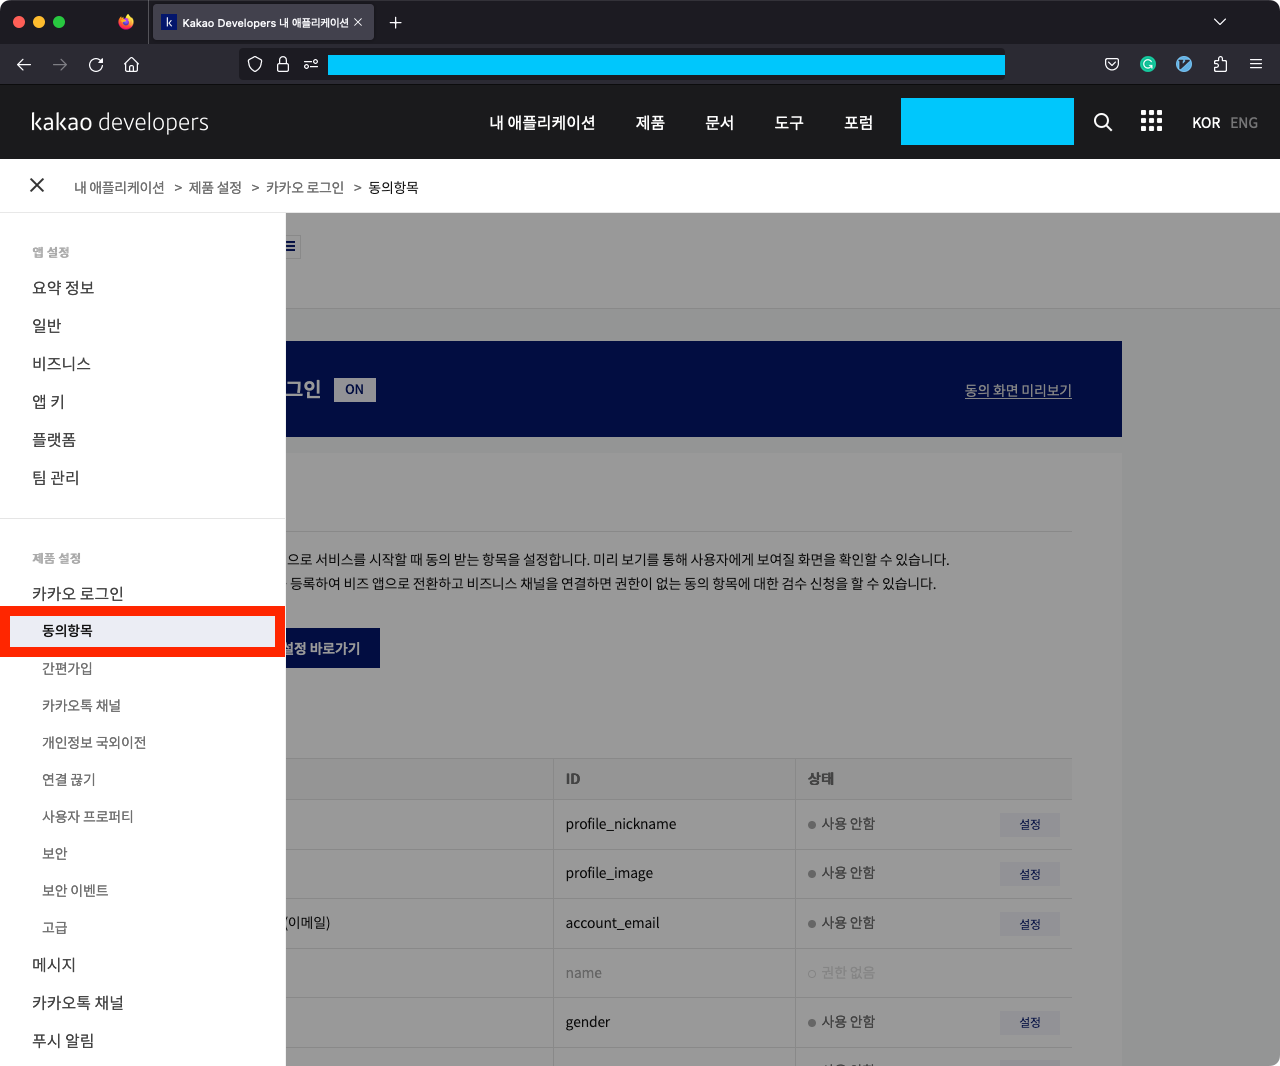The height and width of the screenshot is (1066, 1280).
Task: Close the Kakao Developers browser tab
Action: coord(358,22)
